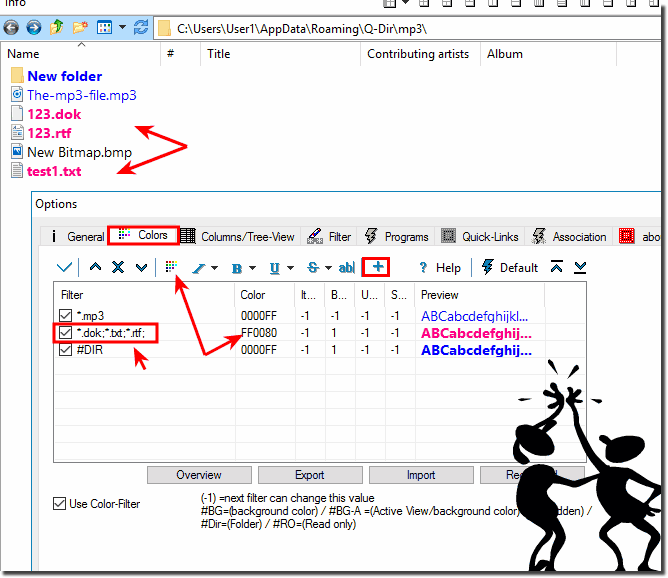Move filter to top of list
This screenshot has height=578, width=668.
556,267
